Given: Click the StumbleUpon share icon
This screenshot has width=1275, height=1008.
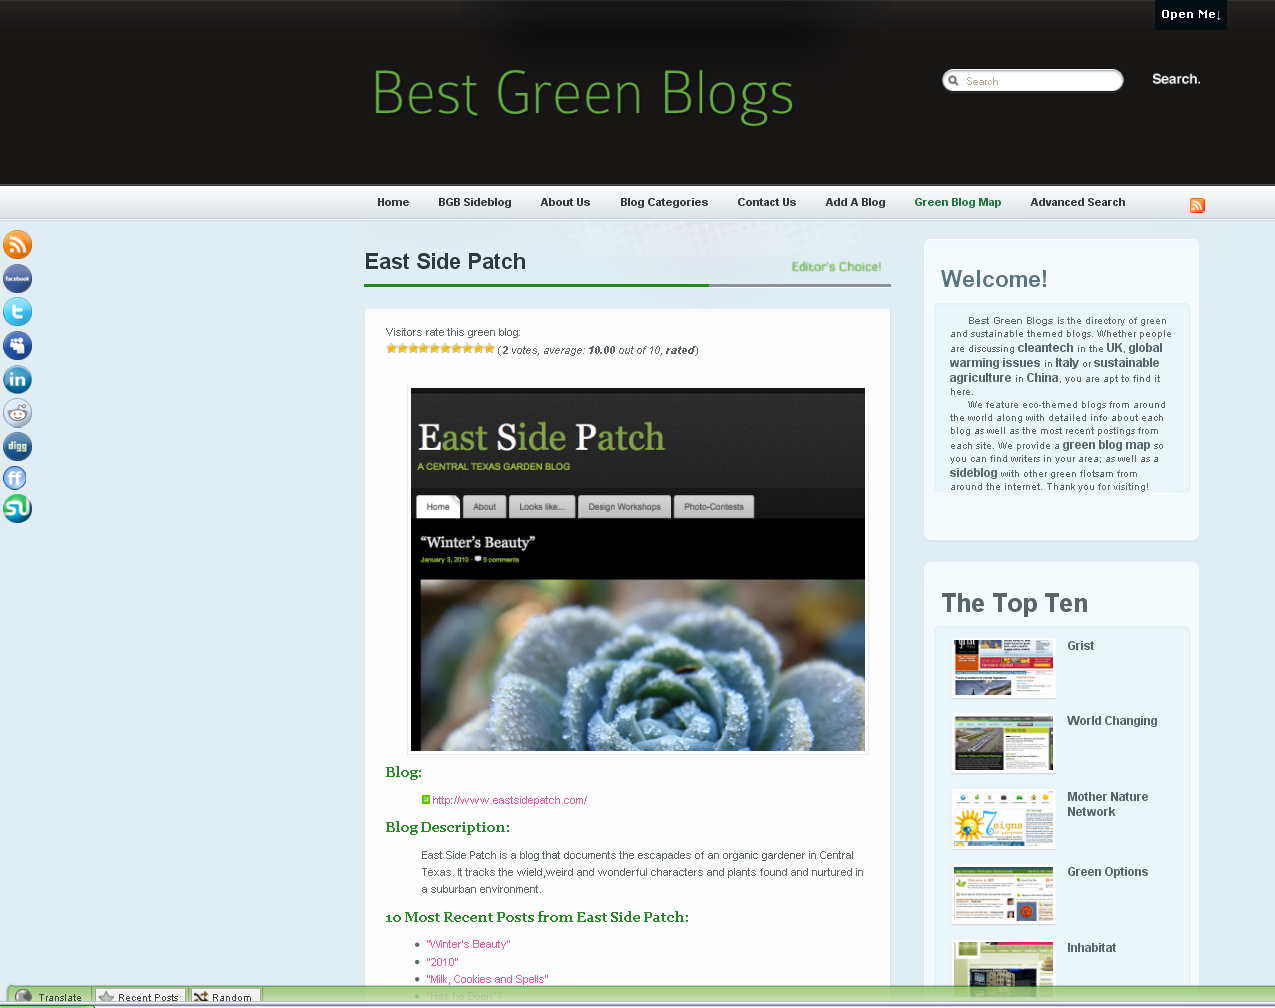Looking at the screenshot, I should 17,508.
